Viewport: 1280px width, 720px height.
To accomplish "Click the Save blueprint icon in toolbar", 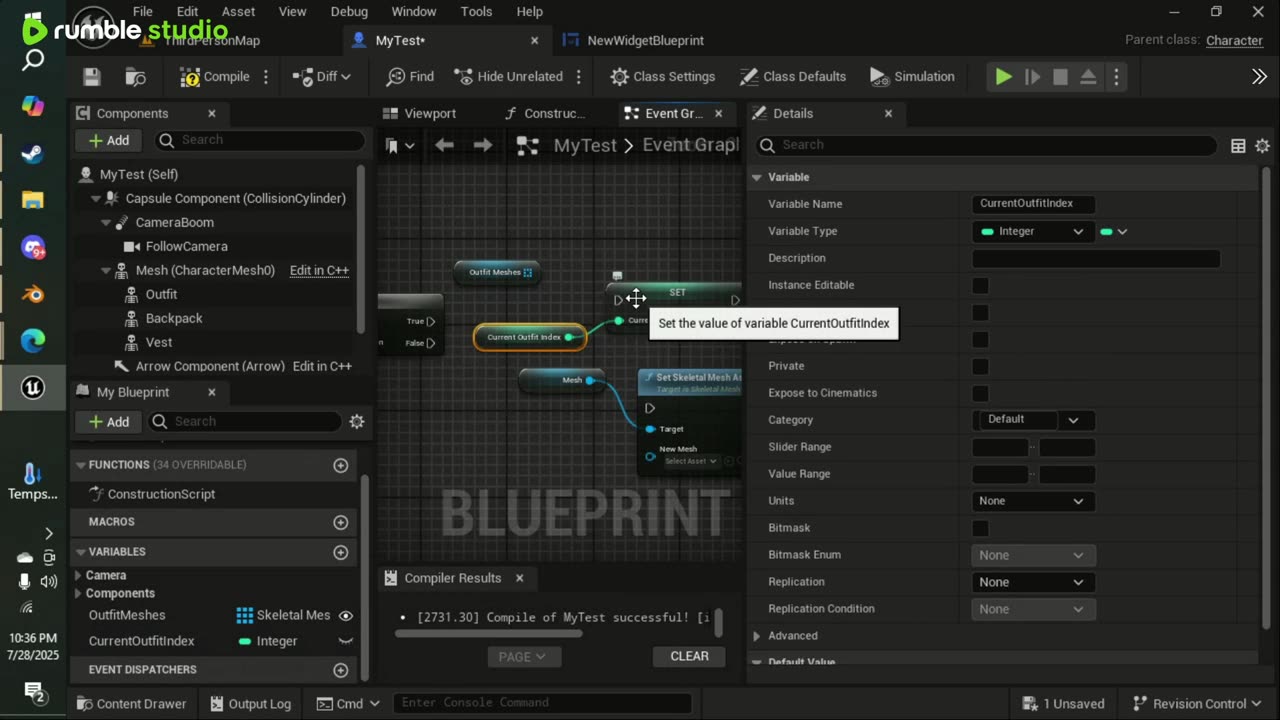I will coord(92,77).
